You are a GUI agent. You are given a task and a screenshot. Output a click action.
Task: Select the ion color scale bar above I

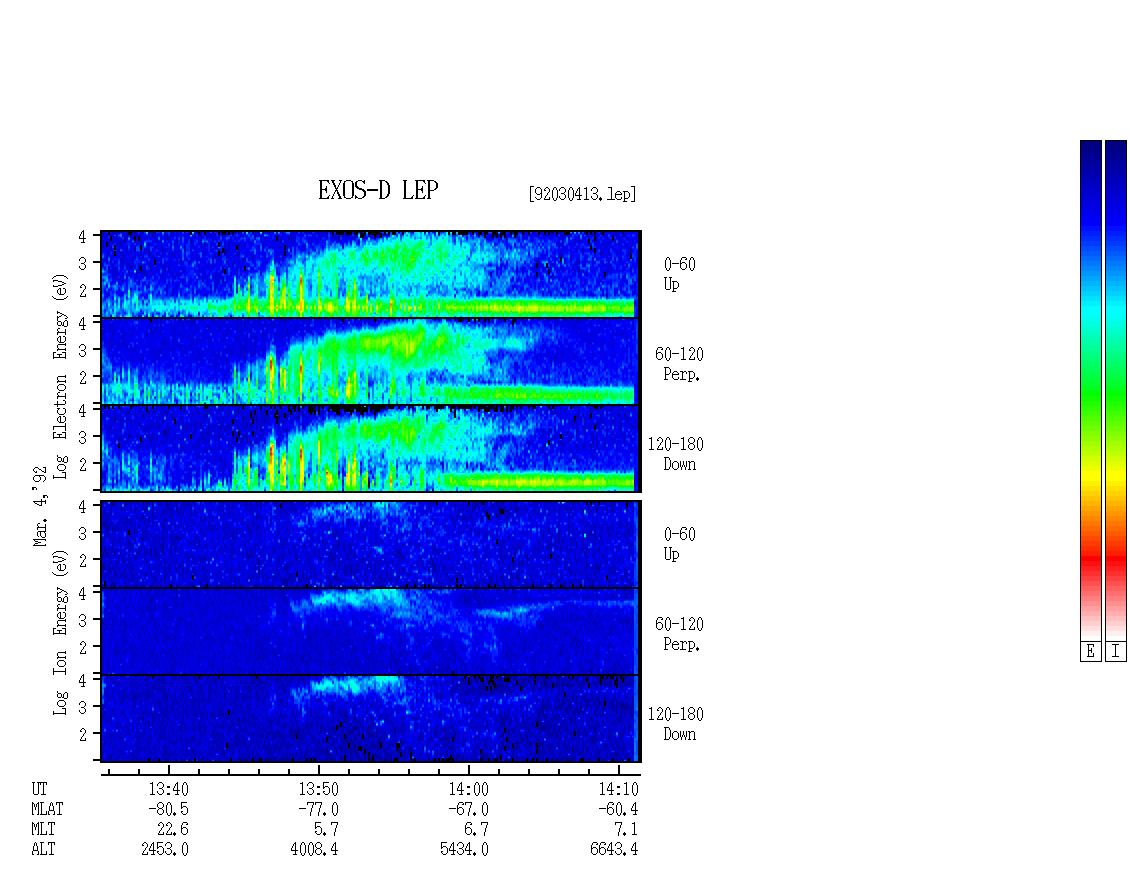click(x=1116, y=390)
